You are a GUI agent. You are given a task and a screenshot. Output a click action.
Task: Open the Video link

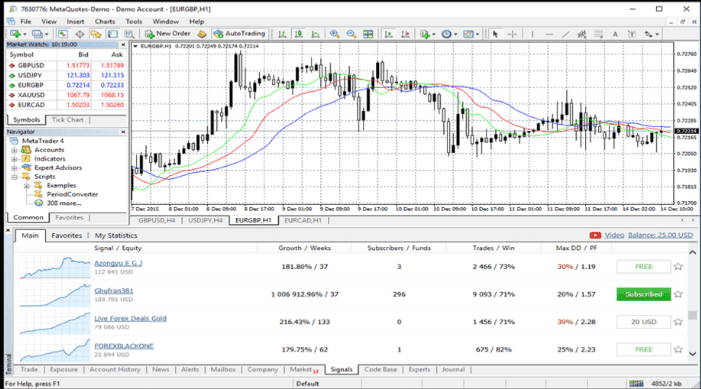coord(614,235)
